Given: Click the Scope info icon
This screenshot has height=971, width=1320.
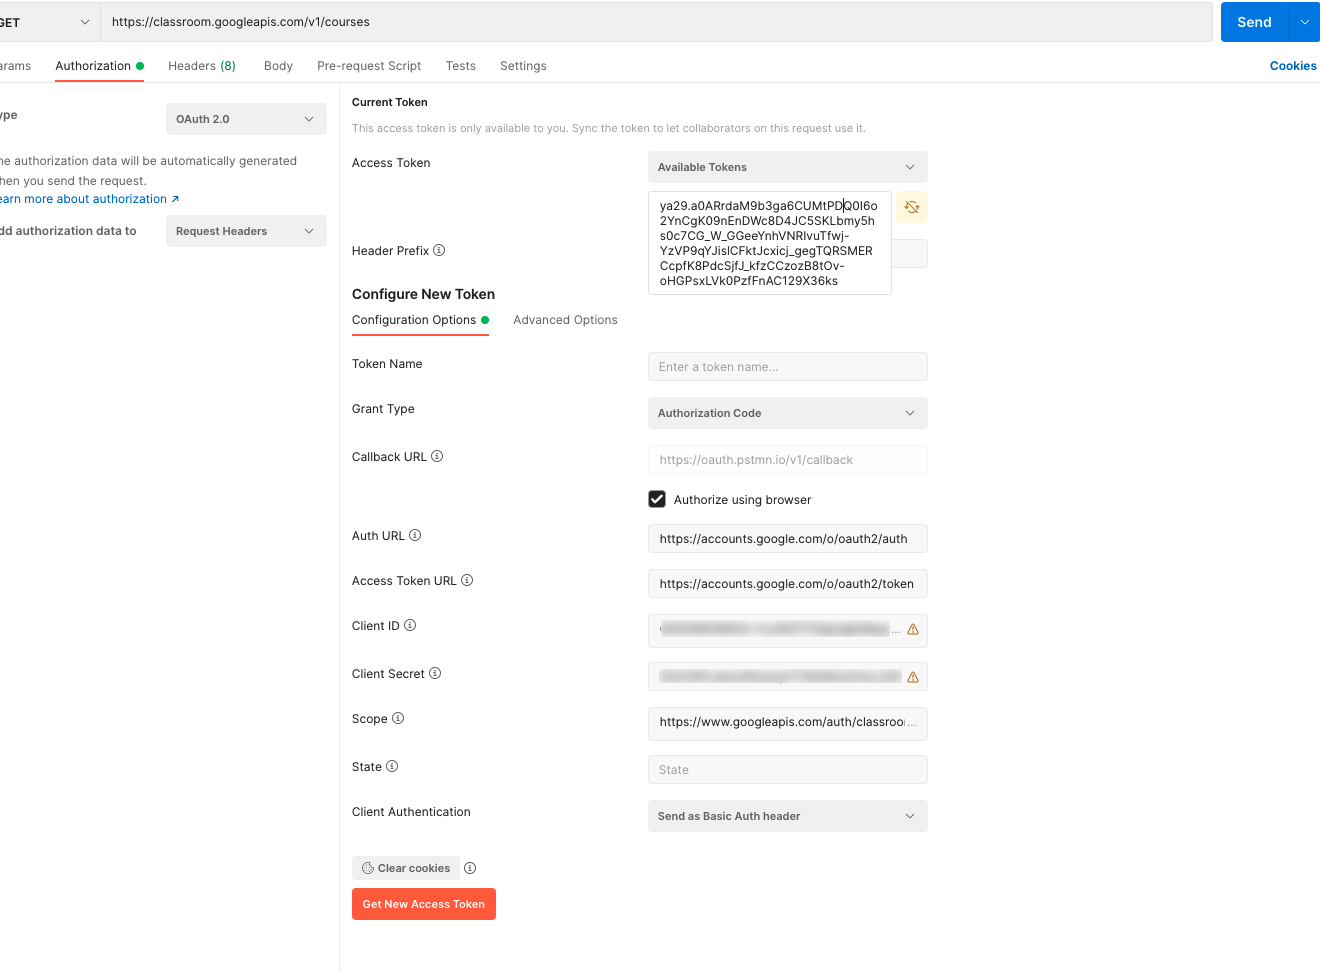Looking at the screenshot, I should tap(398, 718).
